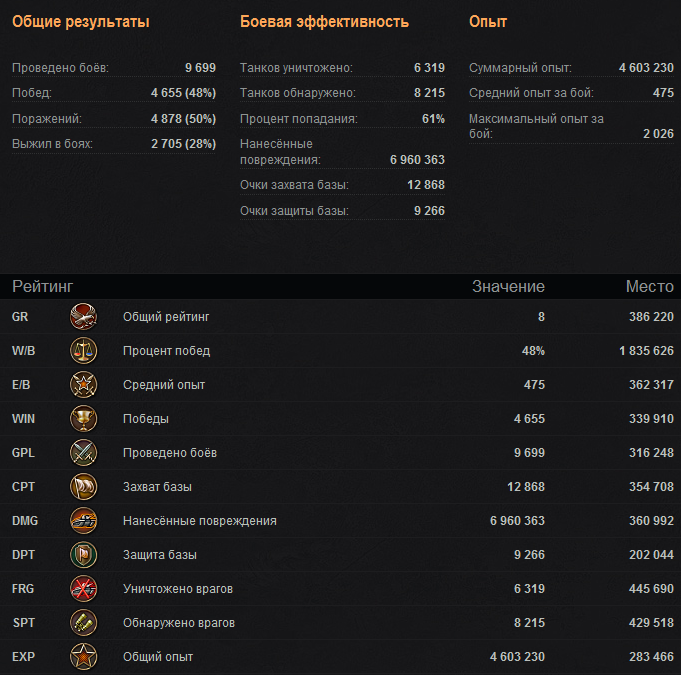This screenshot has width=681, height=675.
Task: Click the base capture flag icon
Action: 83,486
